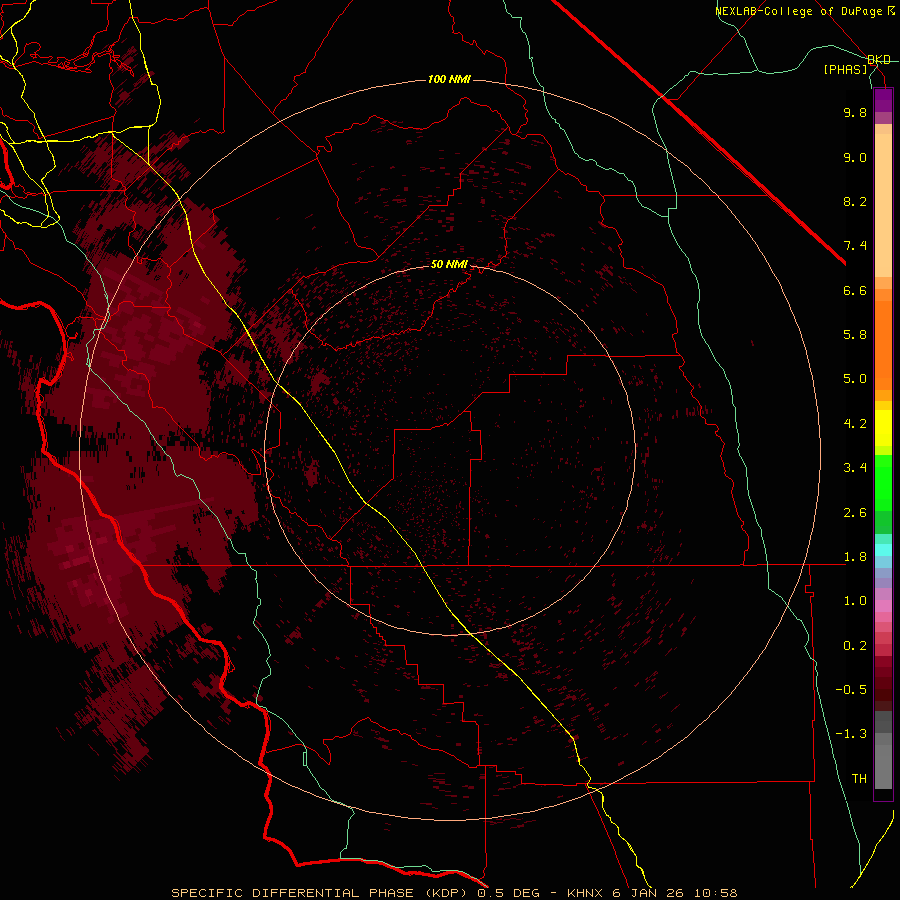The height and width of the screenshot is (900, 900).
Task: Click the 0.2 value on the scale
Action: pos(855,646)
